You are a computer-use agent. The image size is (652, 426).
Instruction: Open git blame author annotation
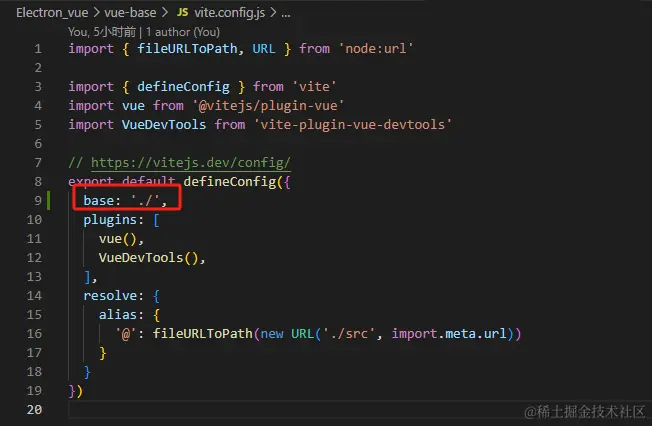pos(144,32)
